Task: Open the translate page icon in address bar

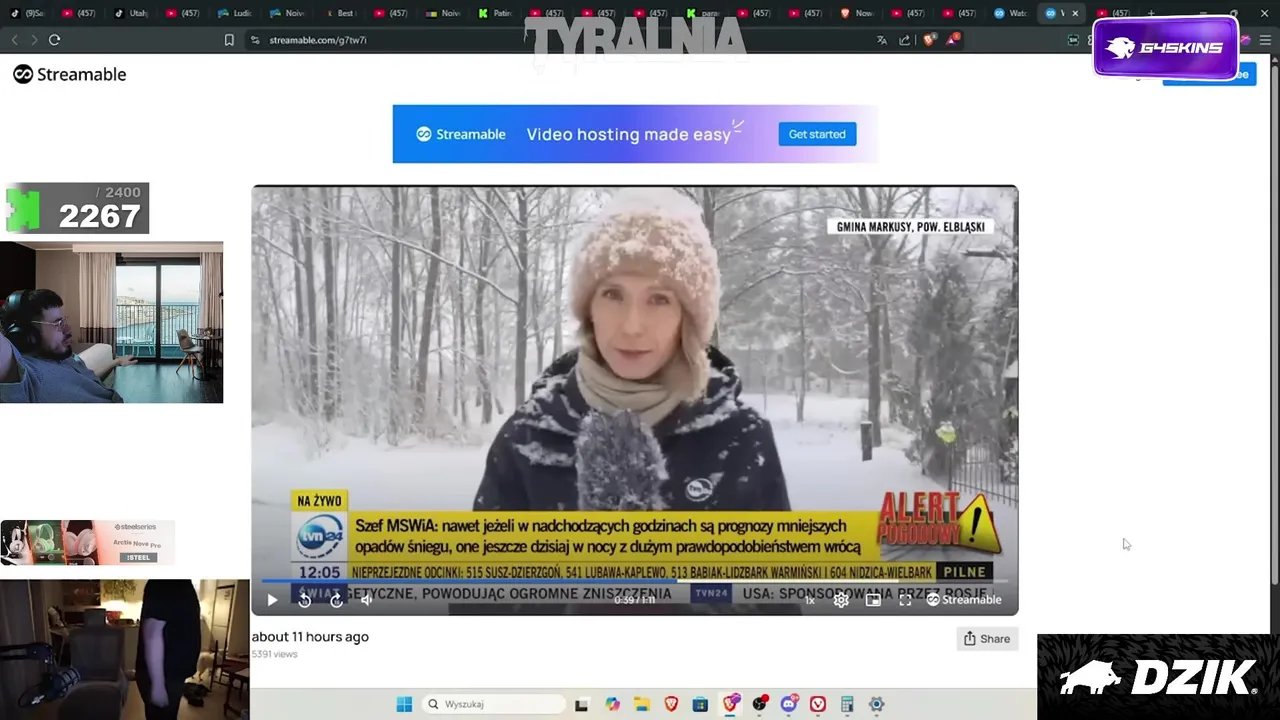Action: pos(882,40)
